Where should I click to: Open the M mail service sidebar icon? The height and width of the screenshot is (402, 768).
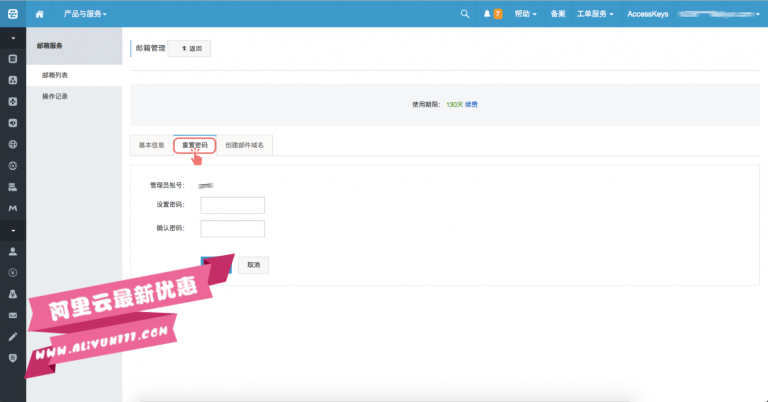13,209
